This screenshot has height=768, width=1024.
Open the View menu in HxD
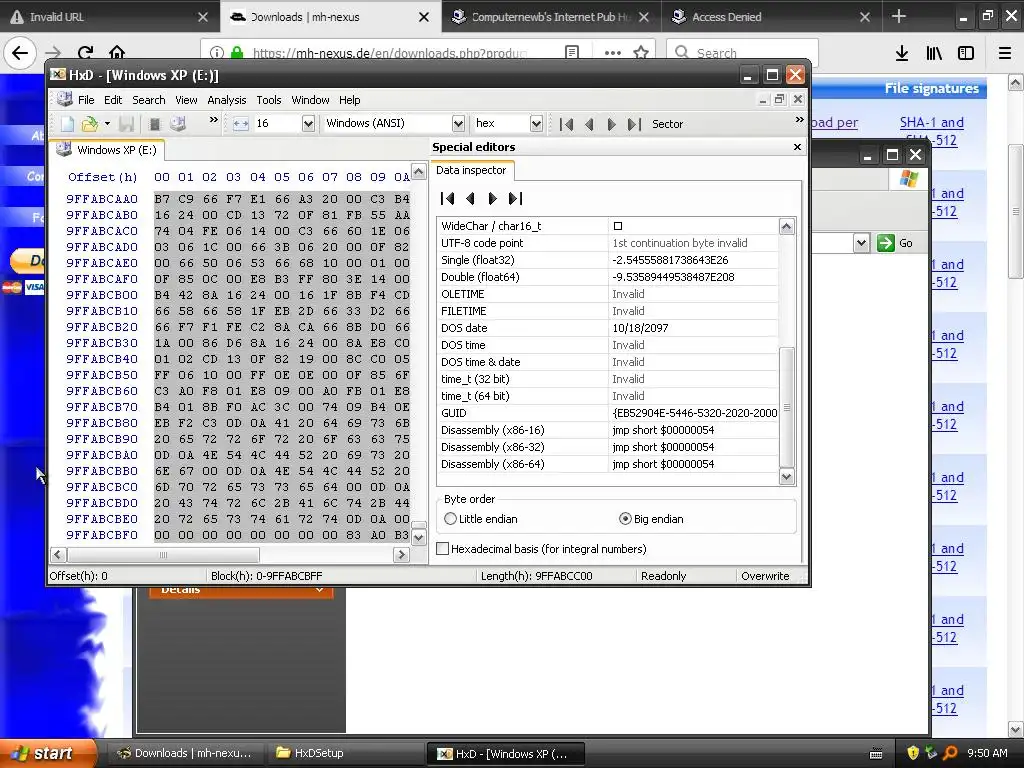click(186, 100)
